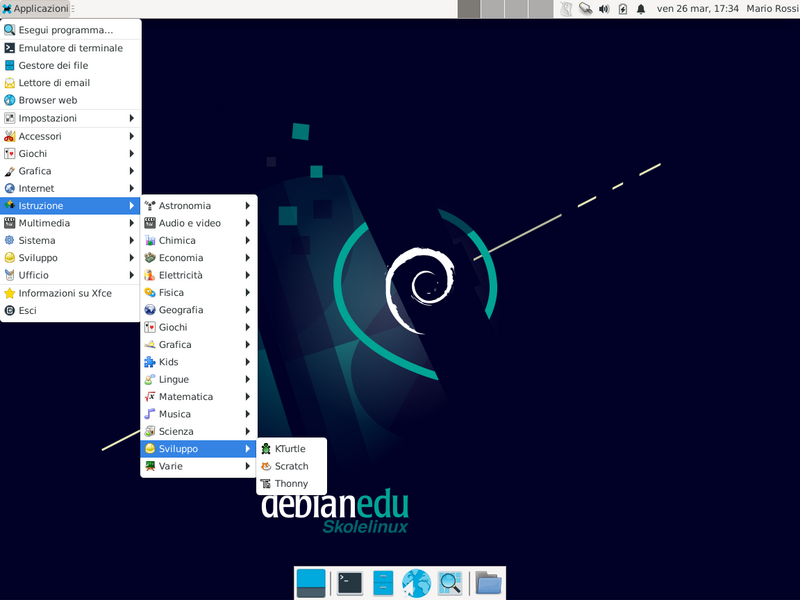Select Varie education category

coord(198,466)
